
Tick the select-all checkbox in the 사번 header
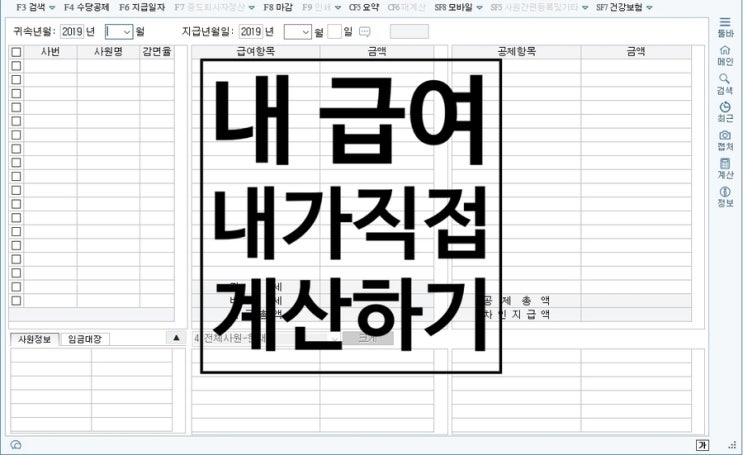tap(16, 52)
